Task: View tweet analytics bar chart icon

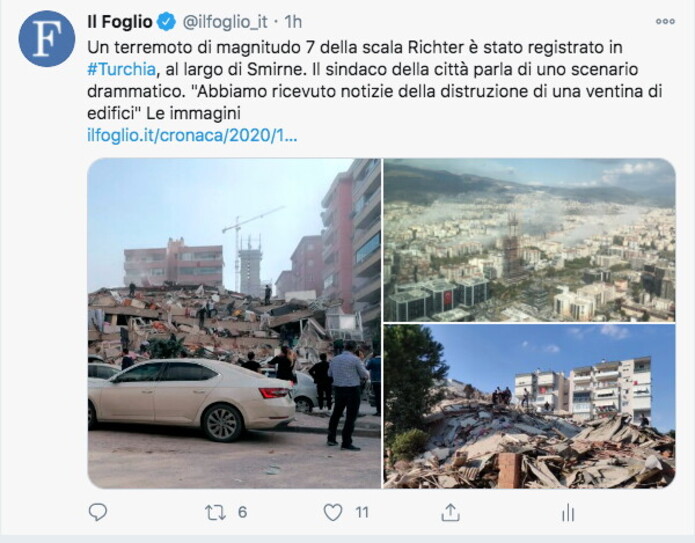Action: (568, 513)
